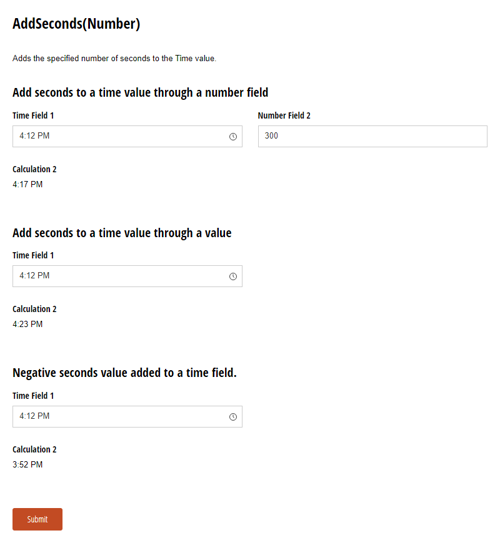
Task: Click the Number Field 2 label
Action: pyautogui.click(x=284, y=115)
